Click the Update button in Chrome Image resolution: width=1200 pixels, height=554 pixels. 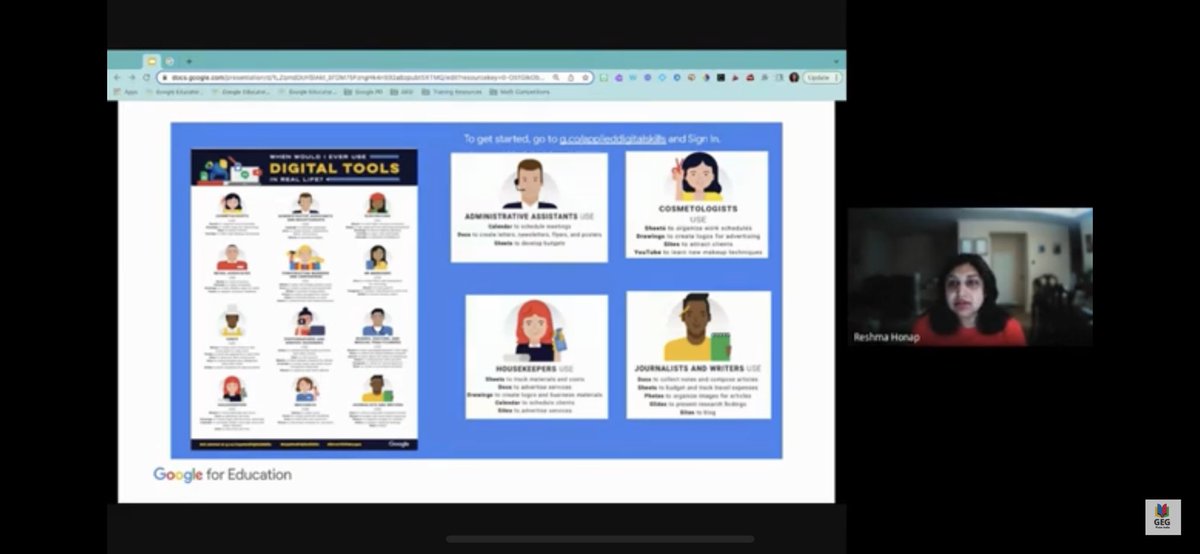[818, 77]
